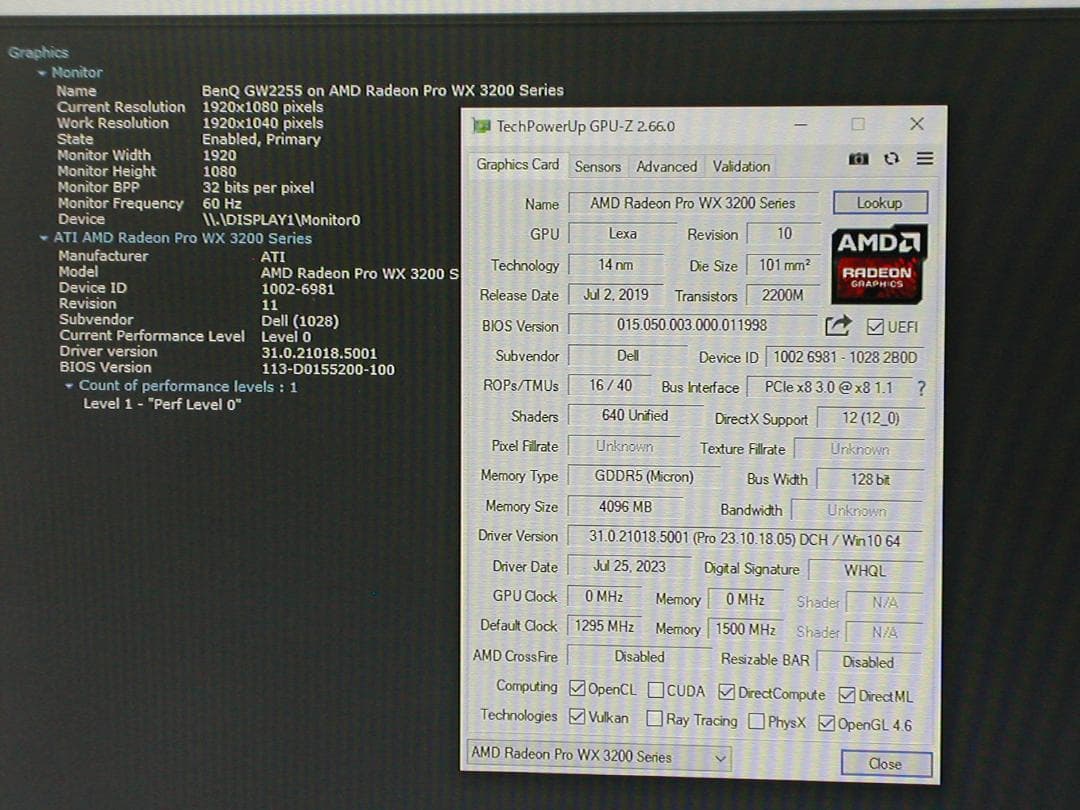Toggle the Vulkan checkbox
Image resolution: width=1080 pixels, height=810 pixels.
pos(577,717)
